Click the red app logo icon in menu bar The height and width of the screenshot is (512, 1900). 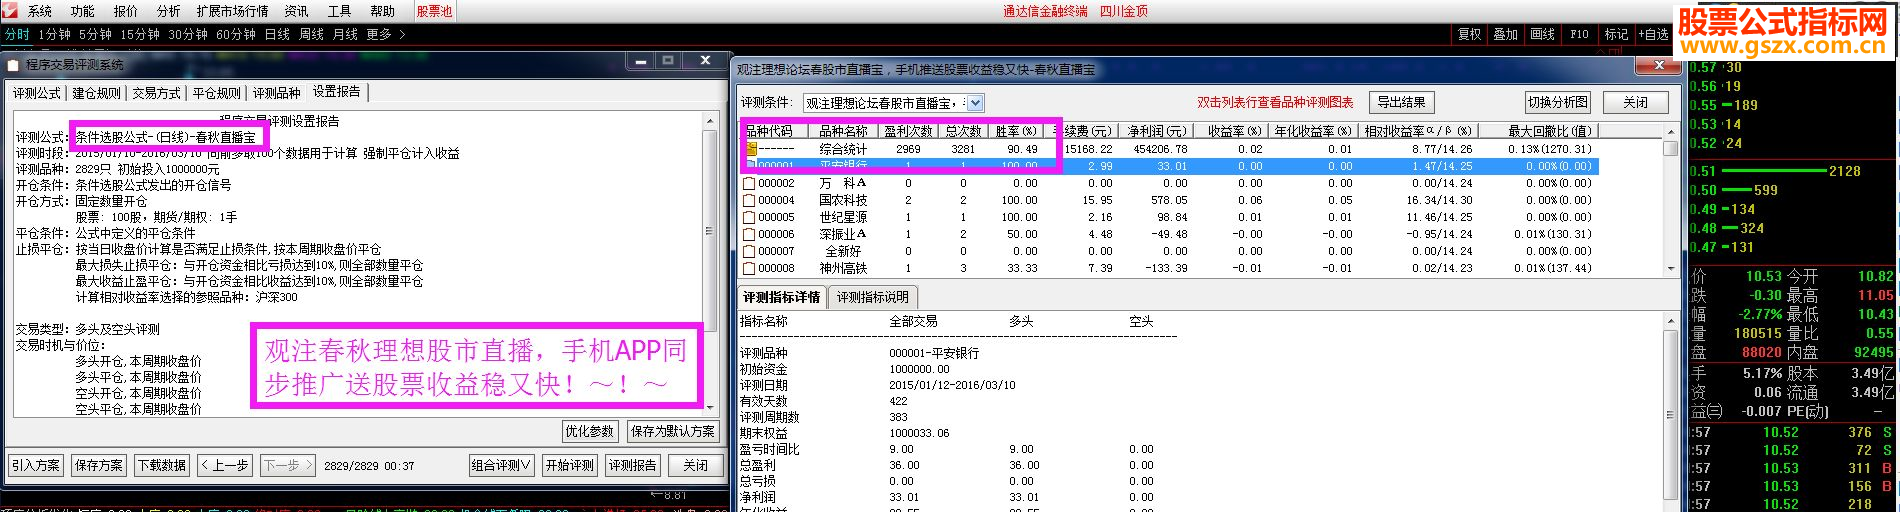point(10,11)
